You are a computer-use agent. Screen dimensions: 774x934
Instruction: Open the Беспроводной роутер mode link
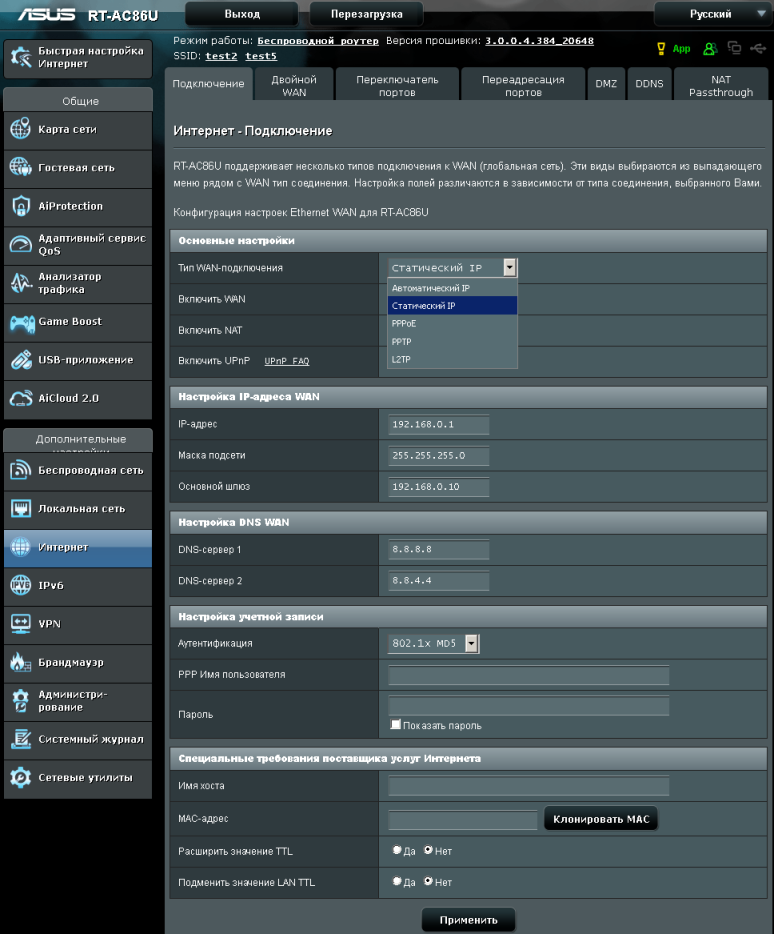(x=318, y=41)
